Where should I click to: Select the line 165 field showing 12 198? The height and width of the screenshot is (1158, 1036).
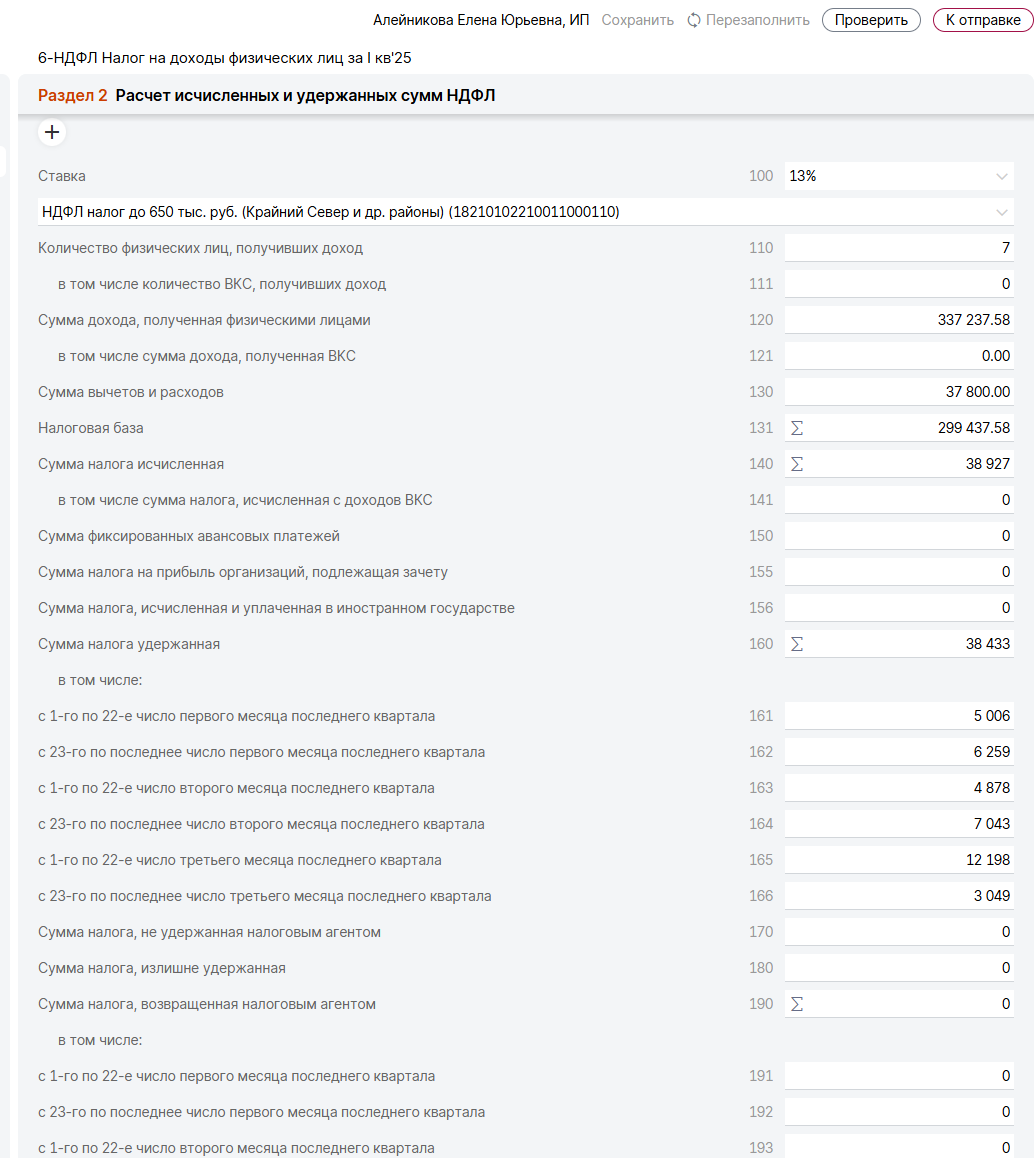point(899,860)
